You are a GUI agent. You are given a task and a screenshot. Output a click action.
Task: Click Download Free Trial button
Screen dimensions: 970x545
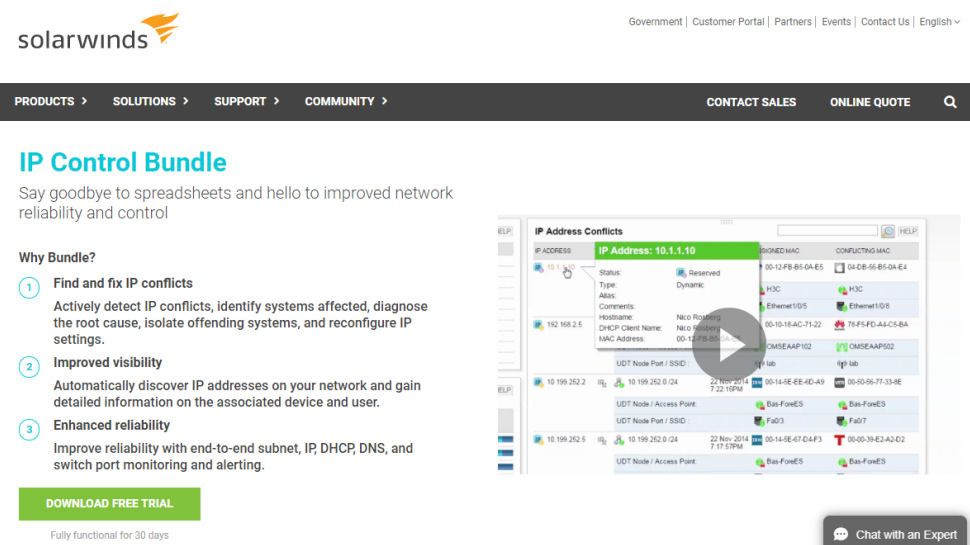(109, 504)
